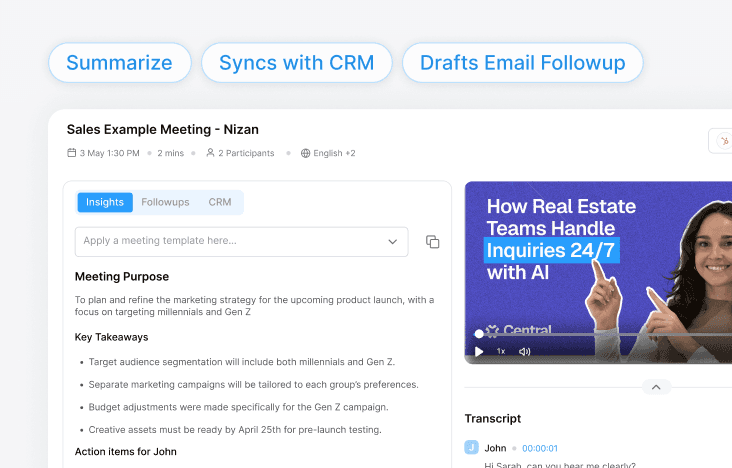Copy insights with the copy icon
The image size is (732, 468).
point(433,242)
